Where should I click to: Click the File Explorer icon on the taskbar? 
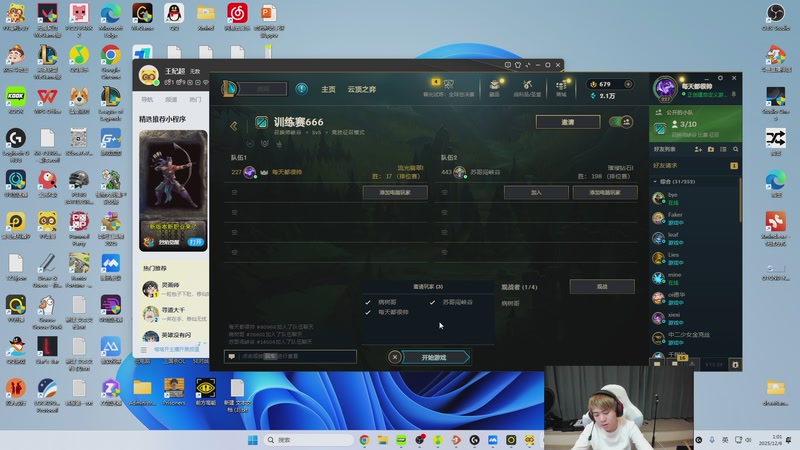click(383, 440)
